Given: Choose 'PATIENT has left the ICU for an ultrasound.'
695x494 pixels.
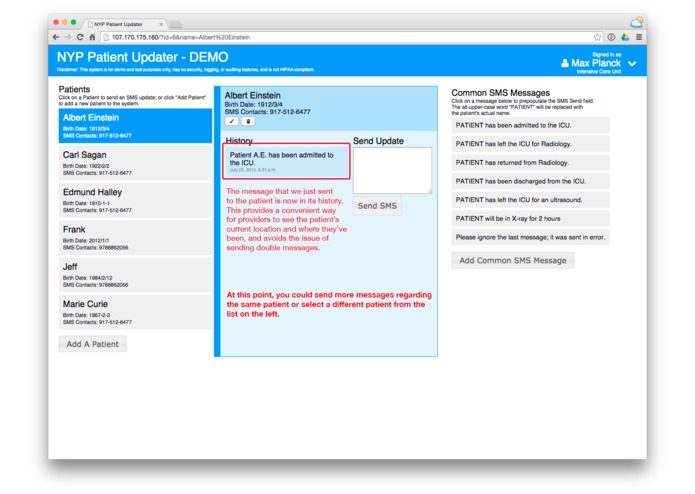Looking at the screenshot, I should tap(531, 200).
